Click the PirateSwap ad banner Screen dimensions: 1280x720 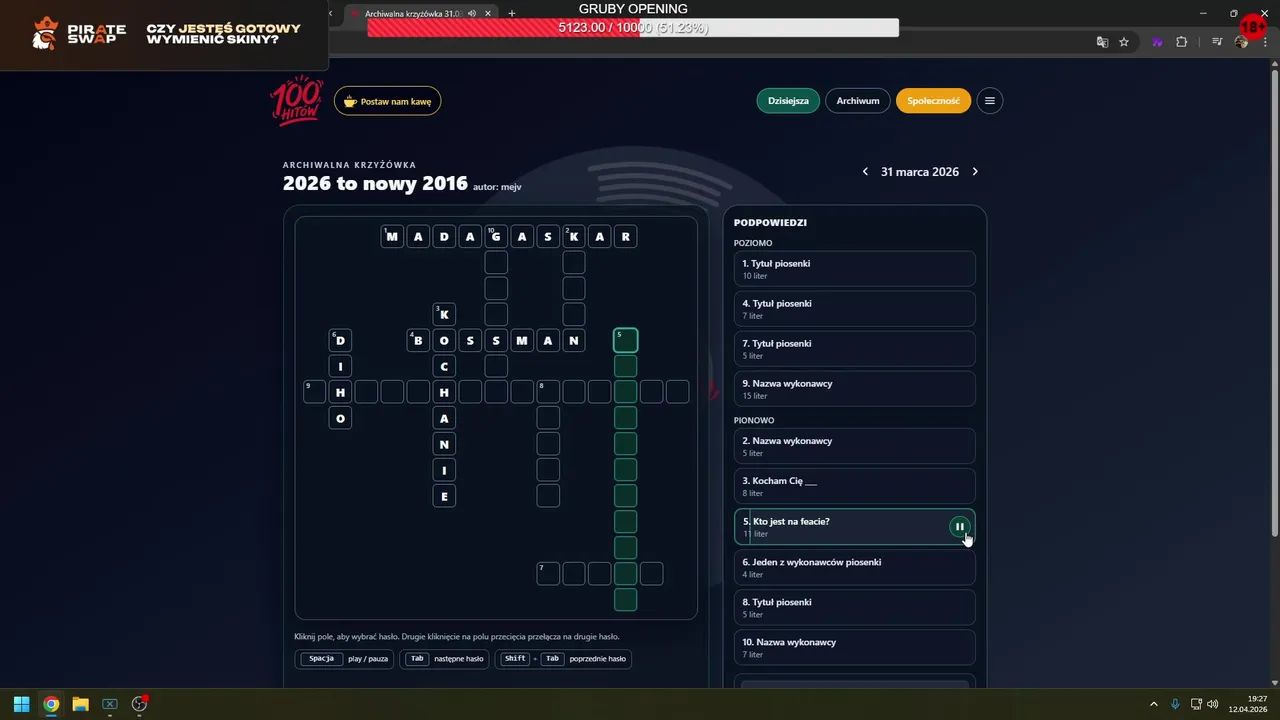(164, 35)
